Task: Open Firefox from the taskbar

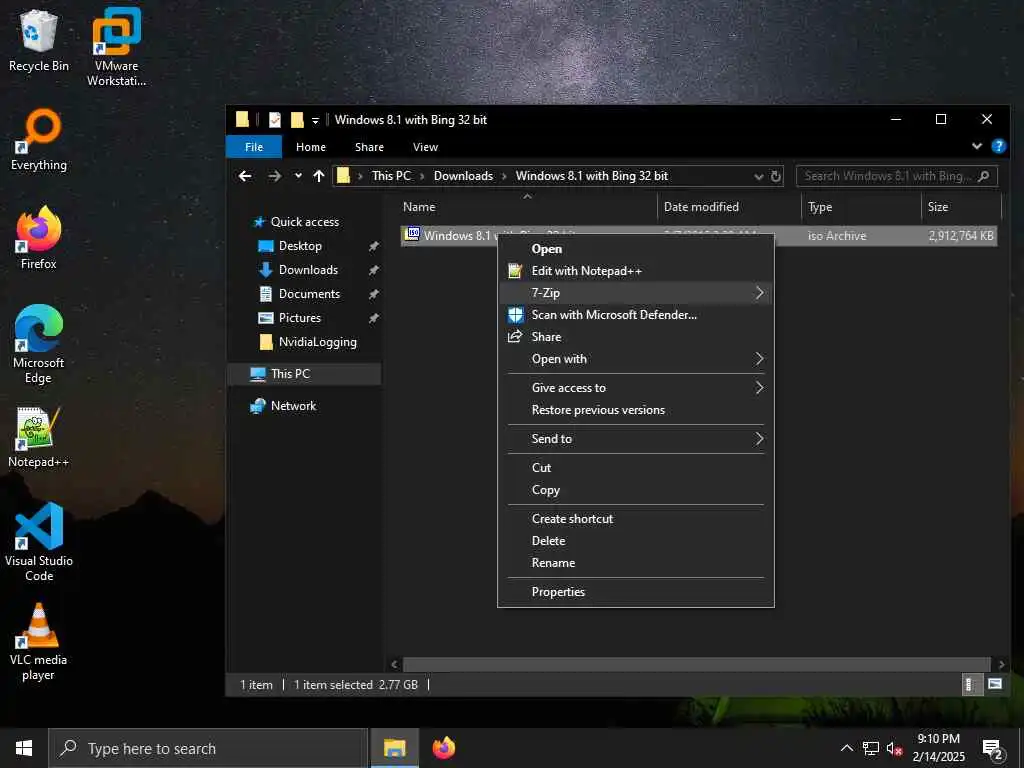Action: (444, 748)
